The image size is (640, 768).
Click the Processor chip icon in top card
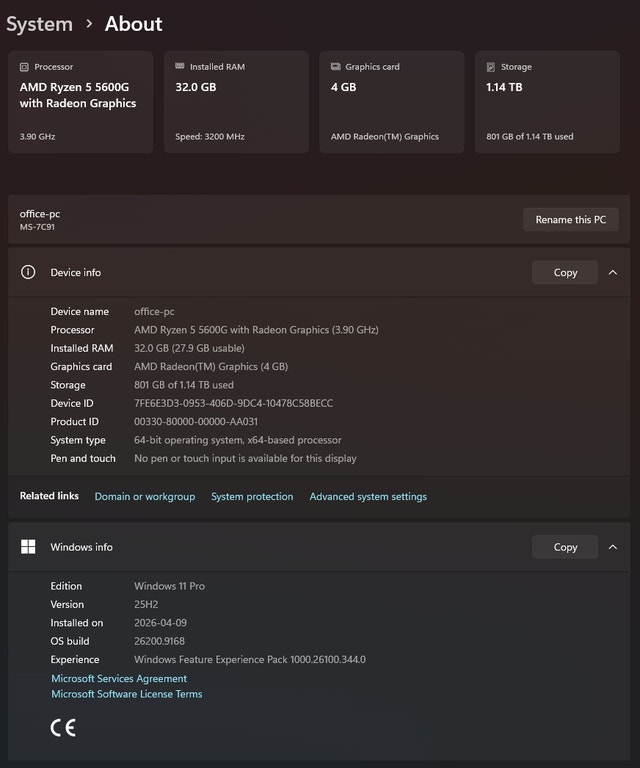tap(24, 67)
